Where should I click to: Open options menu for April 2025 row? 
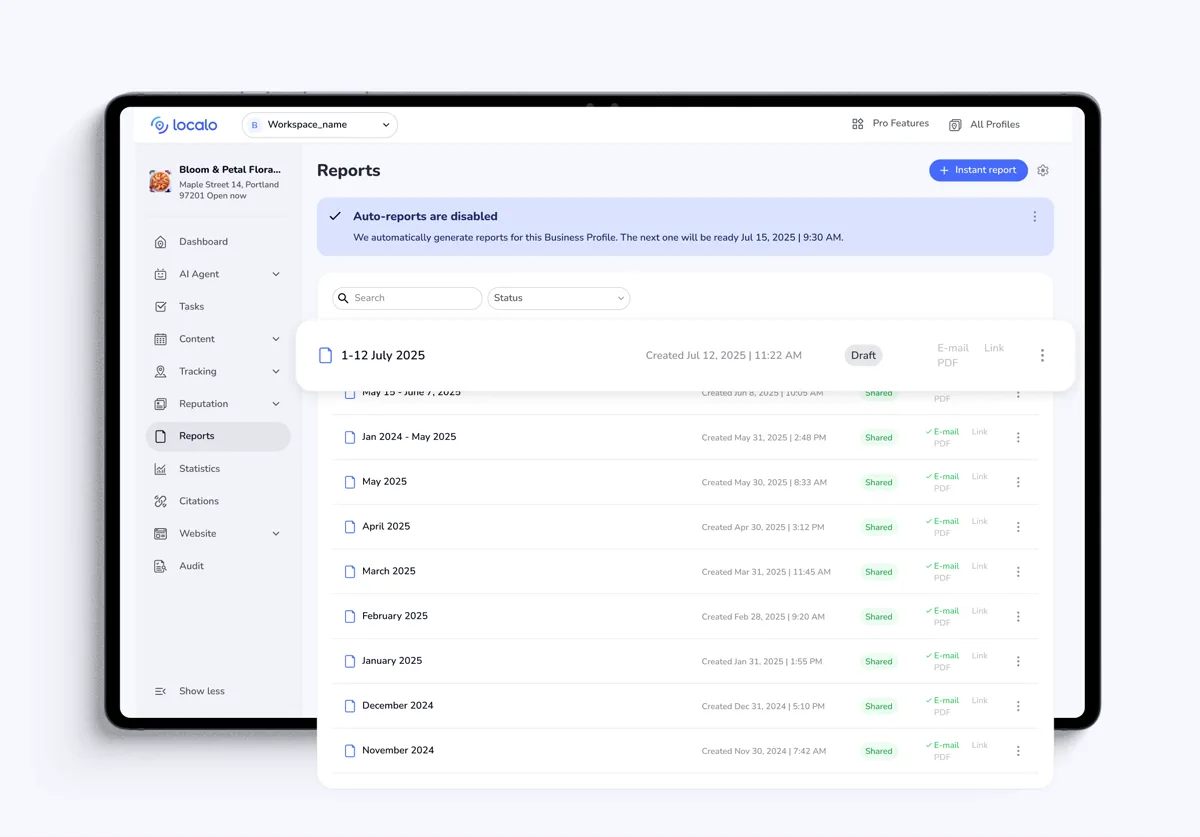point(1018,527)
